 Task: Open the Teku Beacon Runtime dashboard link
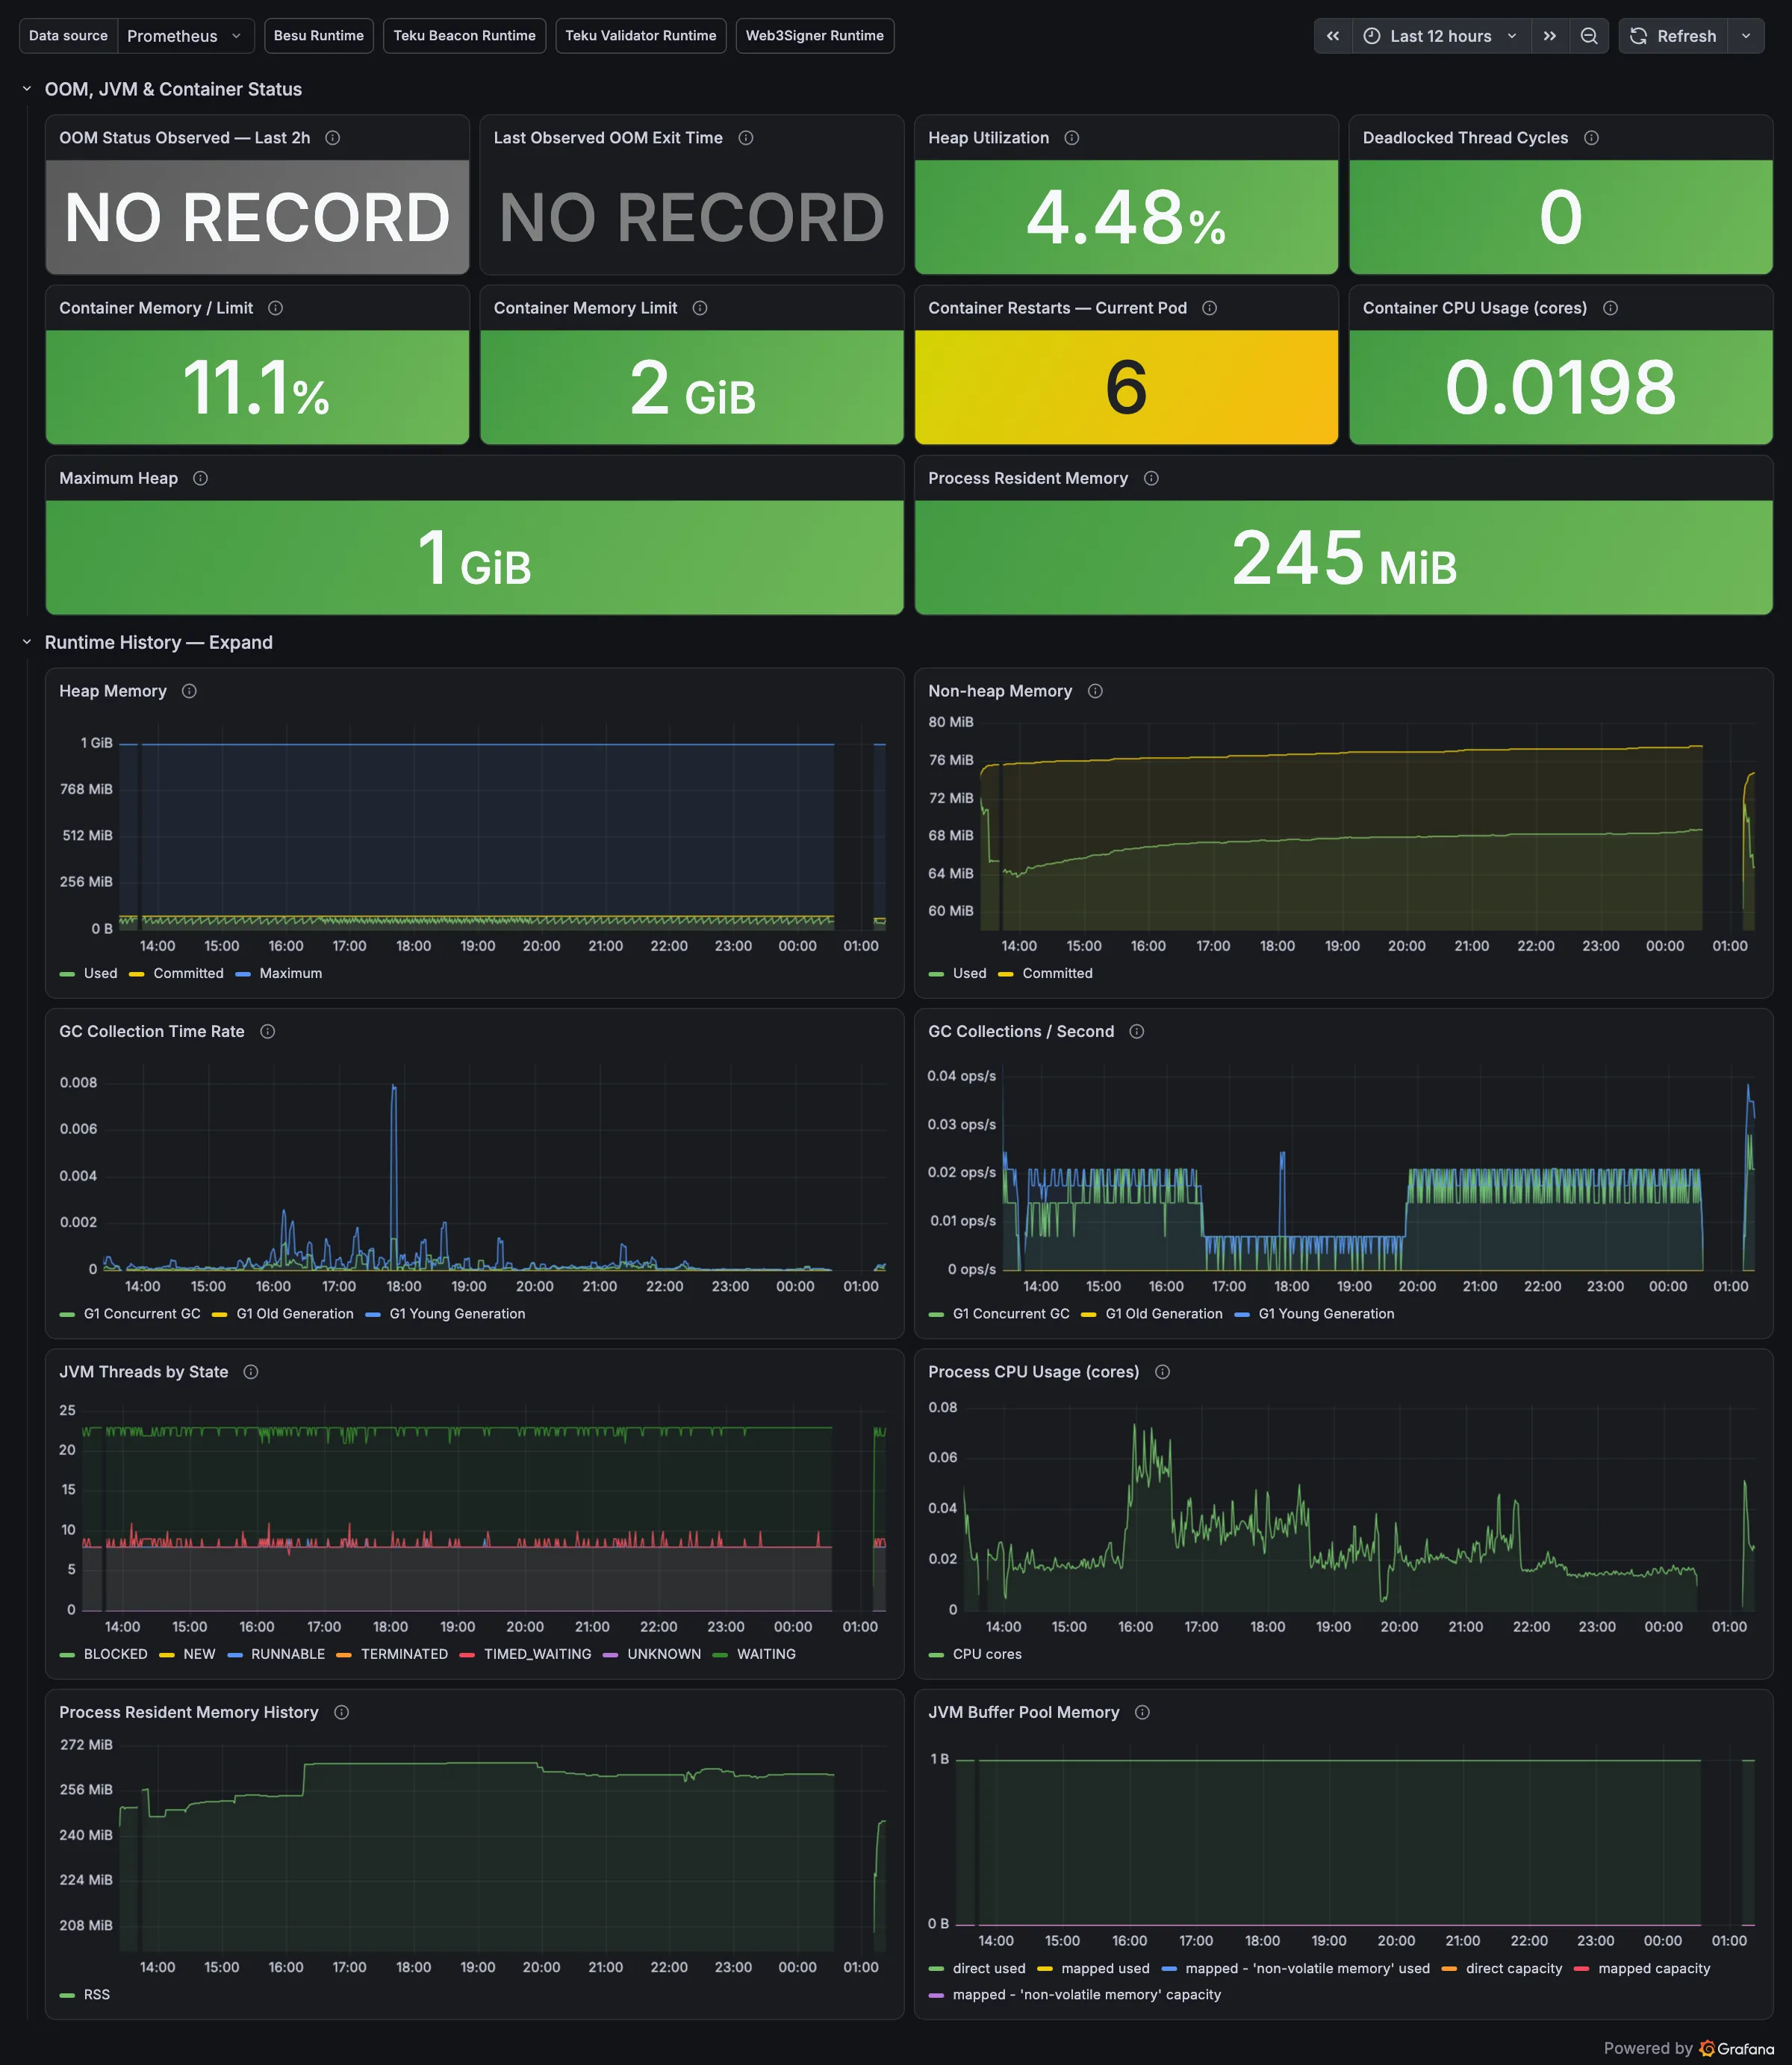pos(465,36)
